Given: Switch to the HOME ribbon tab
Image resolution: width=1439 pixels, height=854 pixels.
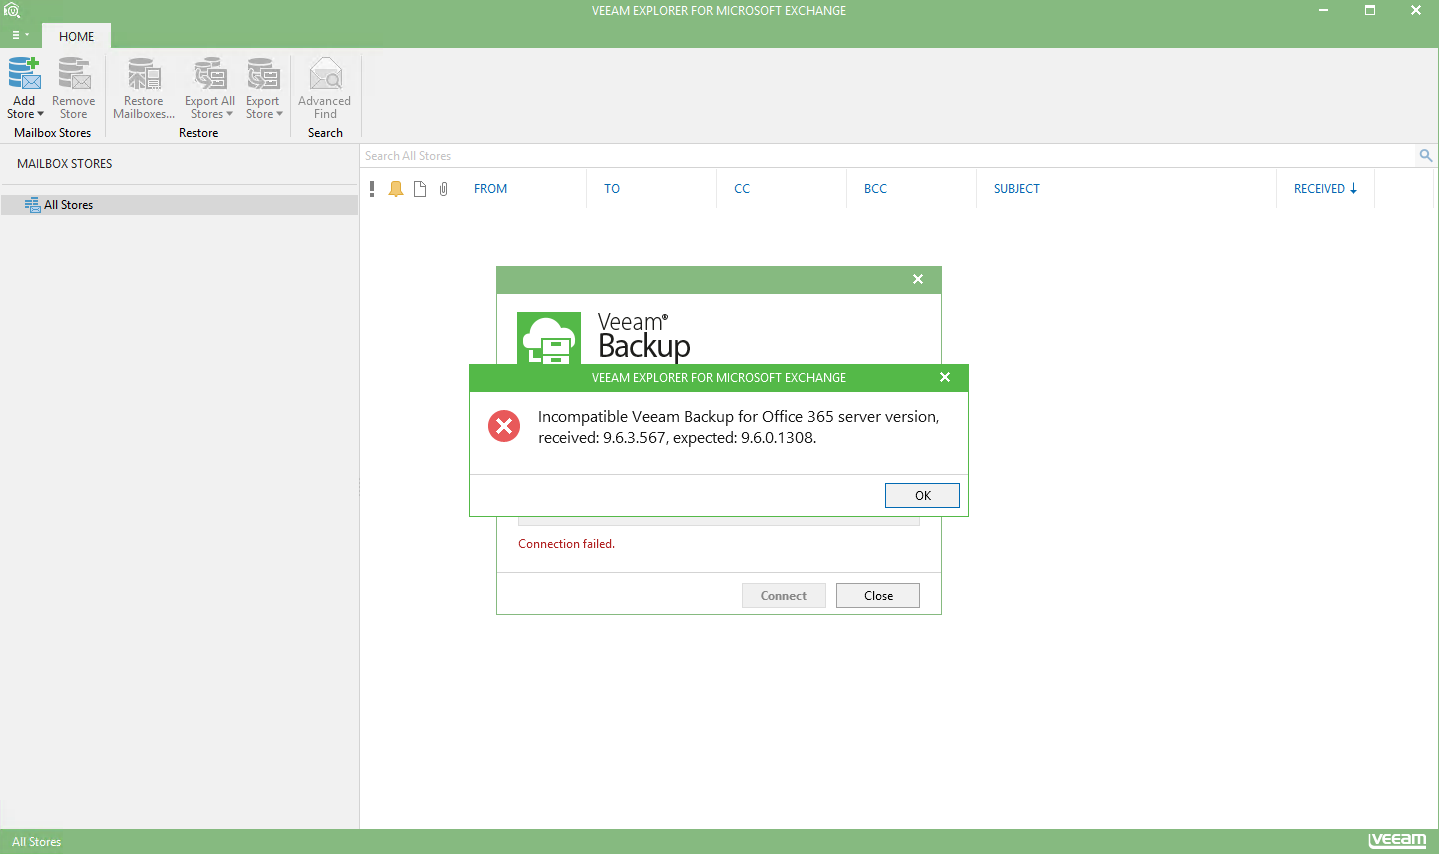Looking at the screenshot, I should (76, 36).
